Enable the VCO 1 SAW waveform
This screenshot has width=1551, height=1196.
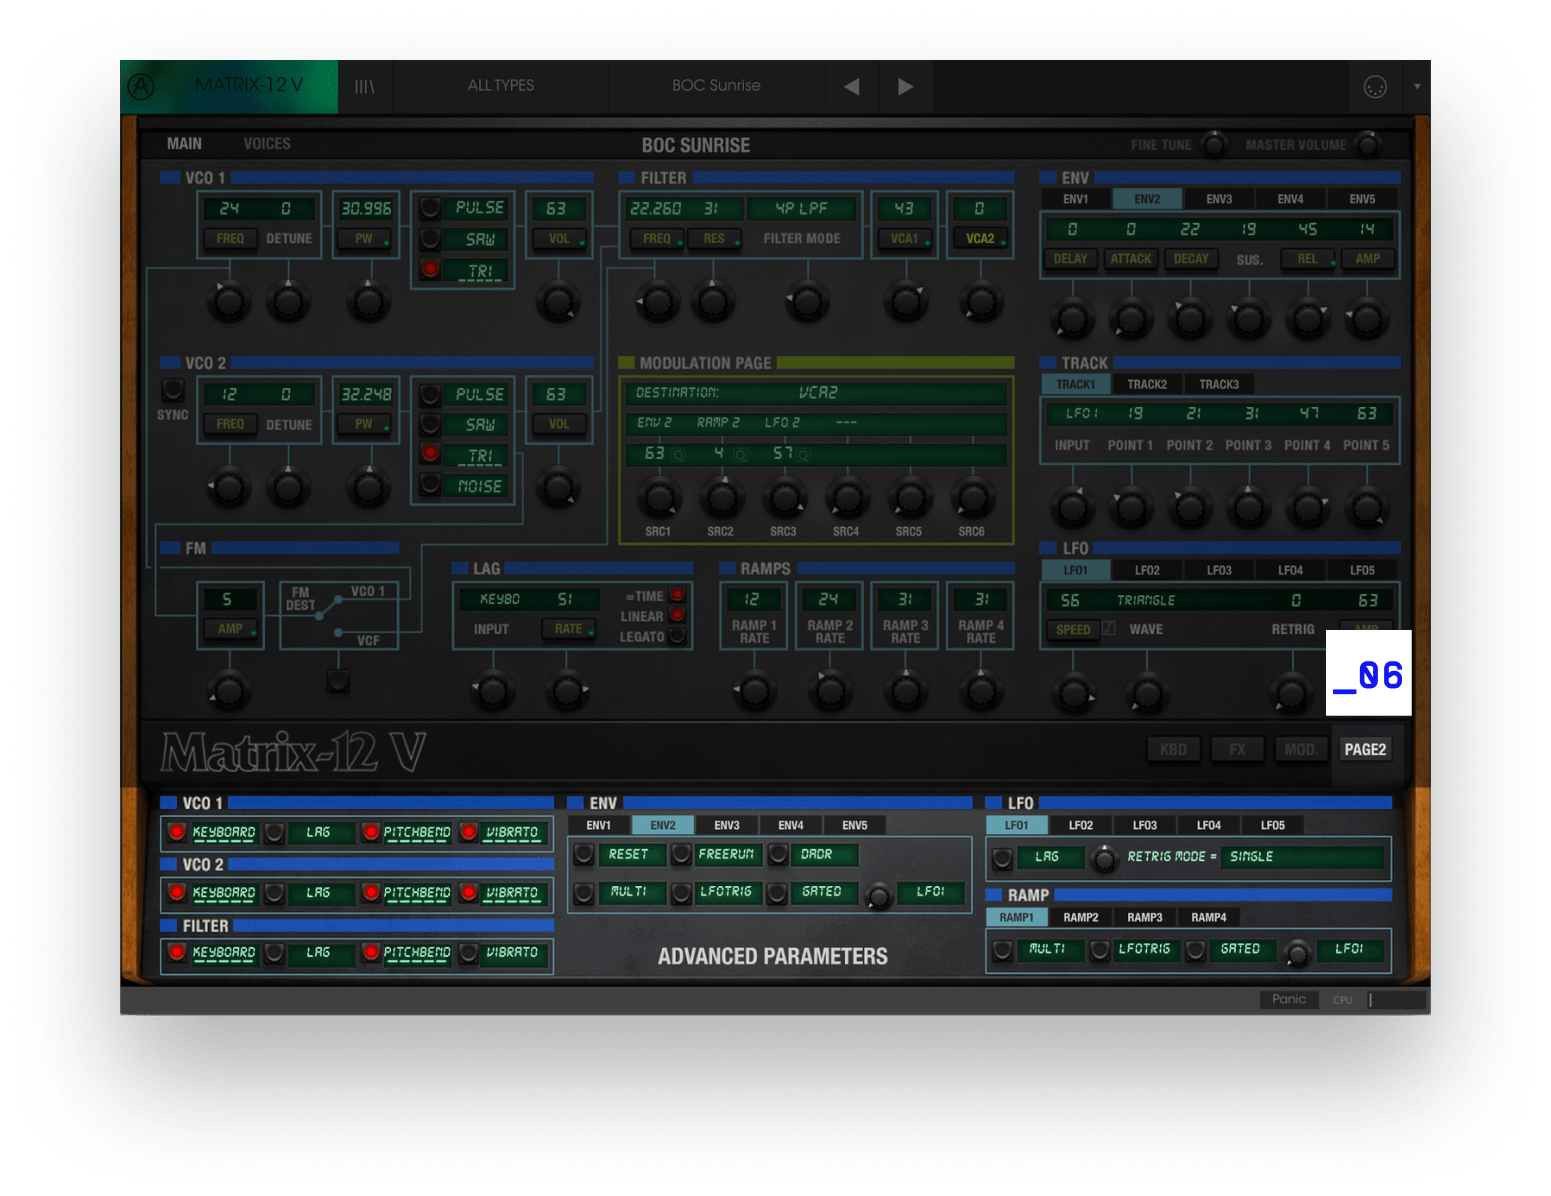click(x=430, y=239)
